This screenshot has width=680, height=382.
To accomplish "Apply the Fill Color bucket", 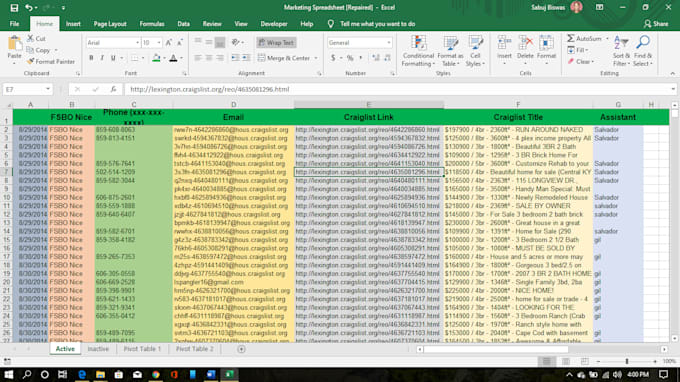I will click(x=156, y=58).
